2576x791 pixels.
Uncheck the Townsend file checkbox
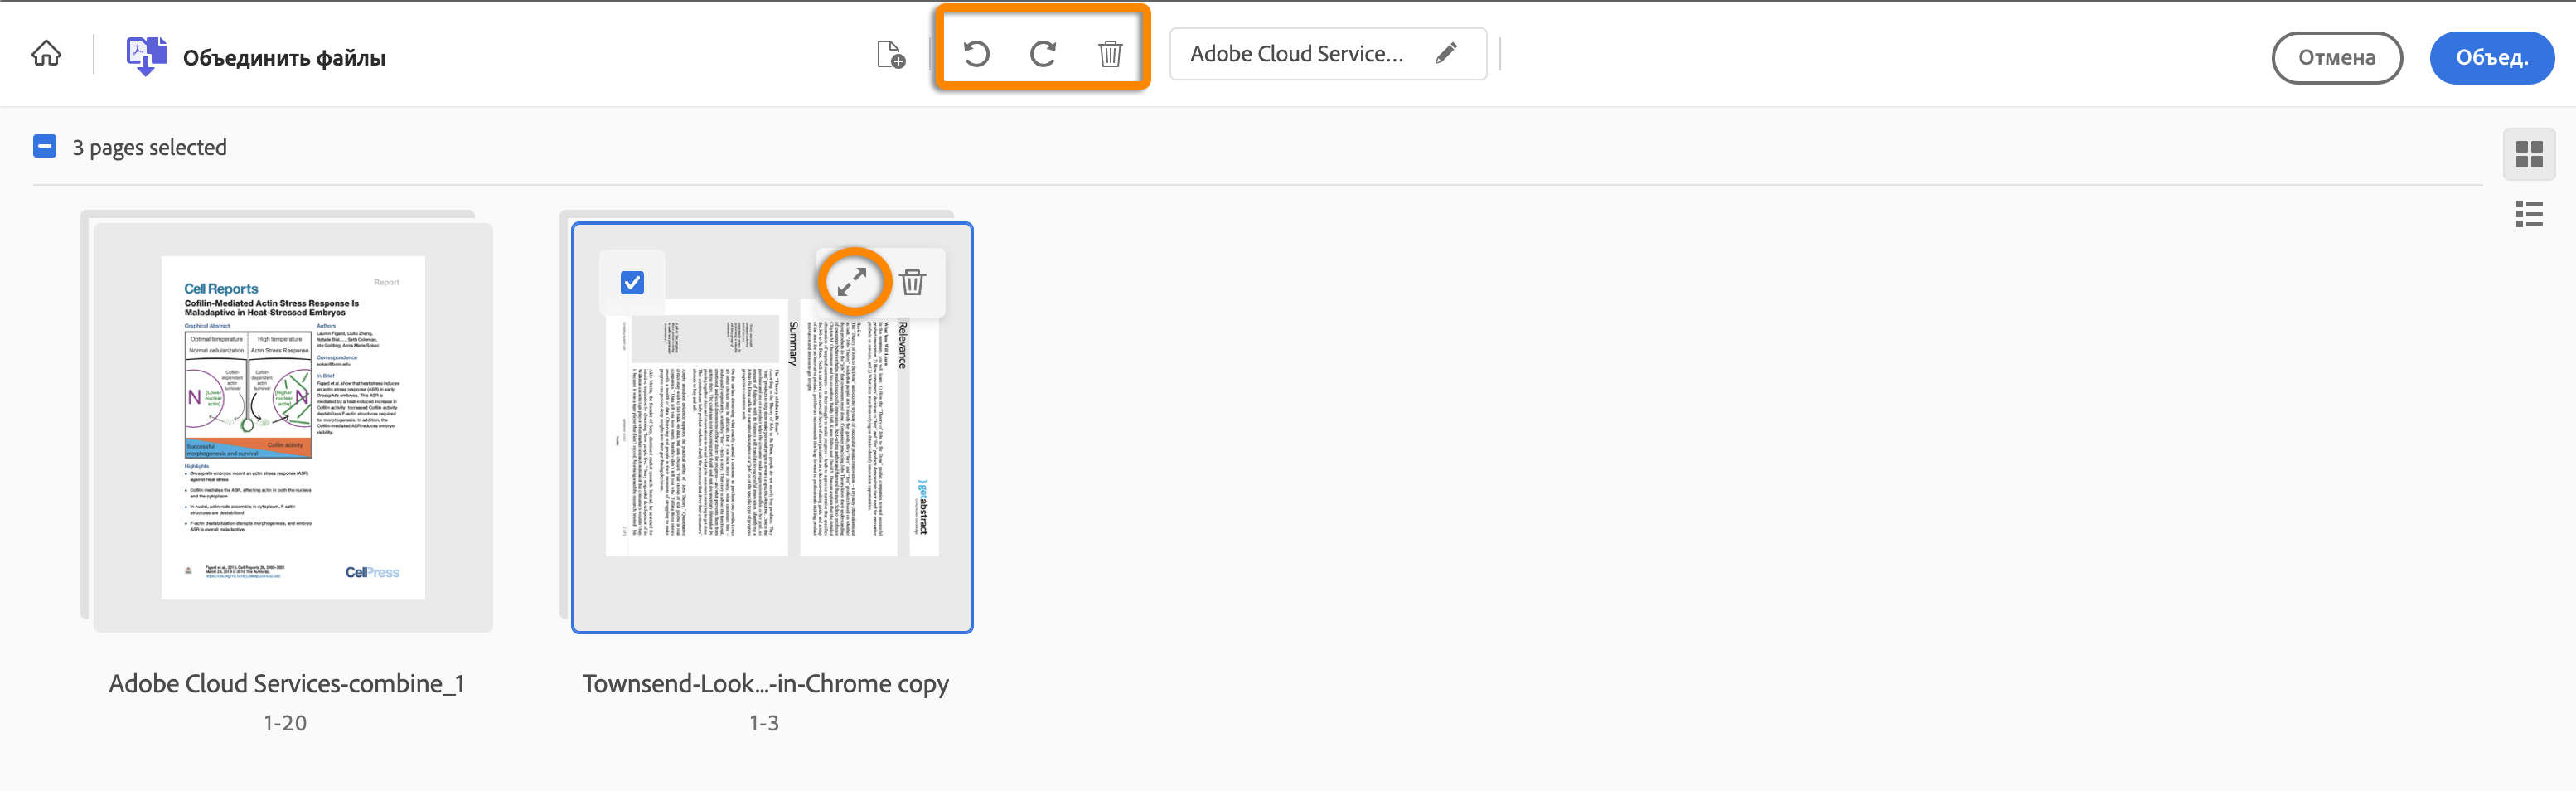click(632, 283)
